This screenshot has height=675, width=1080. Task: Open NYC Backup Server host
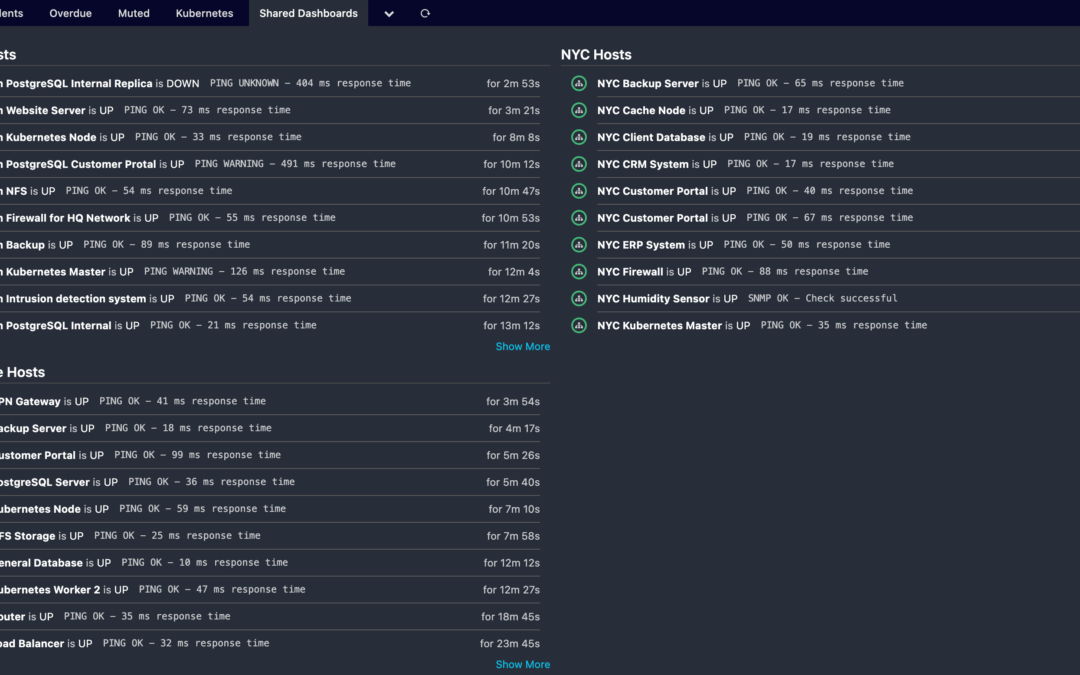coord(647,83)
